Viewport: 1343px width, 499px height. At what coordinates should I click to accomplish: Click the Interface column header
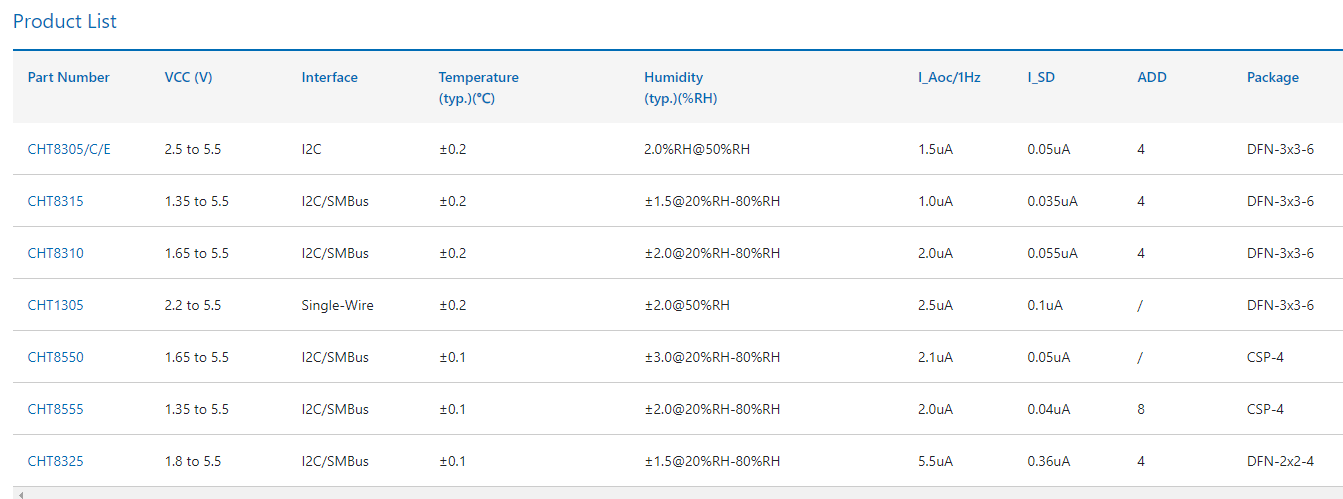click(329, 77)
